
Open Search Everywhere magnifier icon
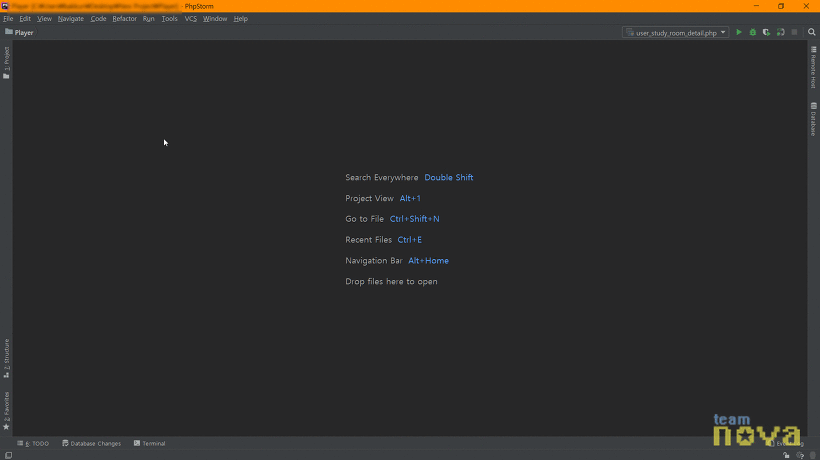coord(812,32)
